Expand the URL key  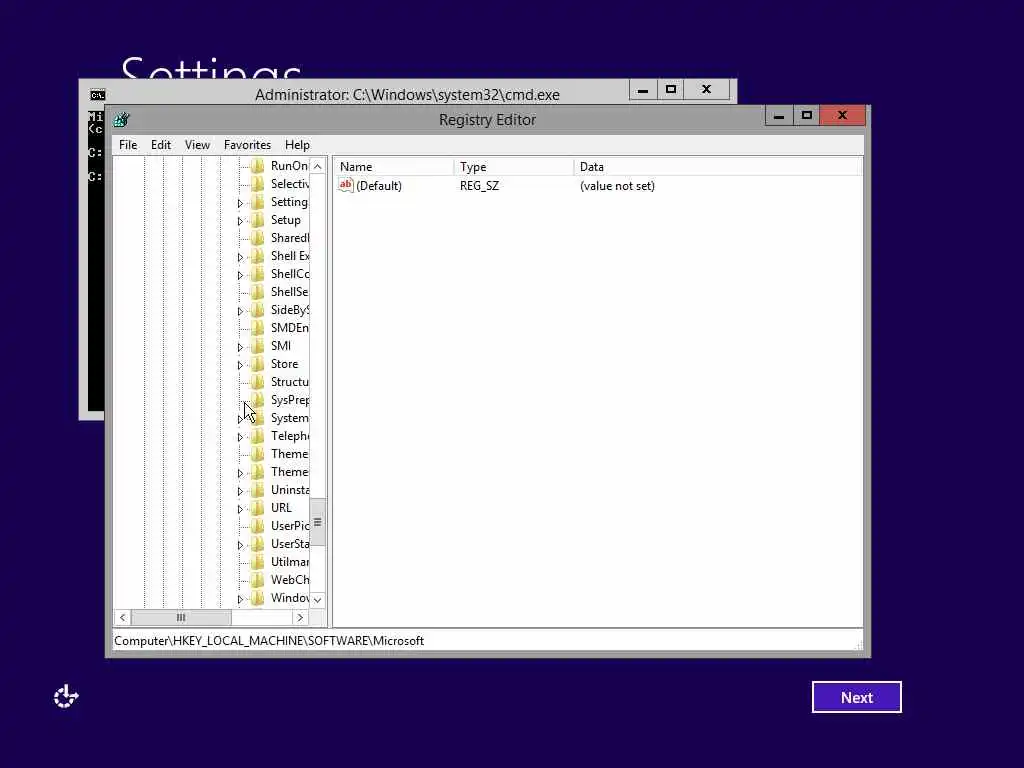point(240,509)
